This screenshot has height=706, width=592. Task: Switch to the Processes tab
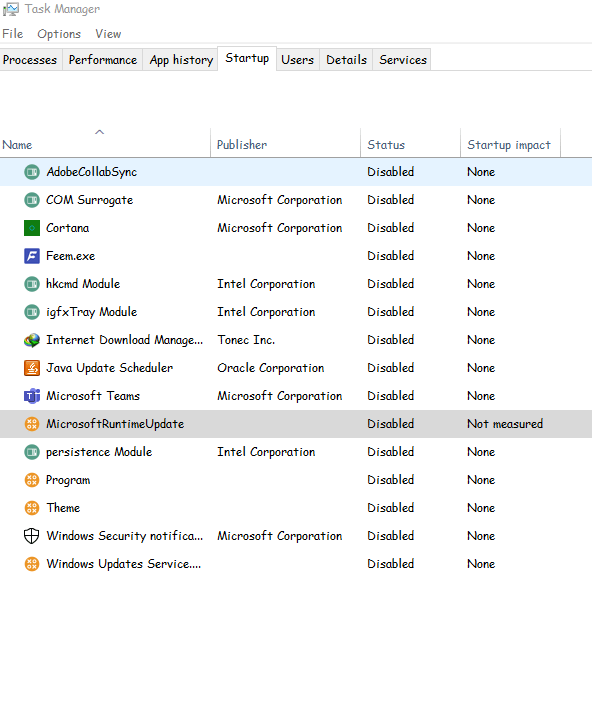[x=30, y=59]
